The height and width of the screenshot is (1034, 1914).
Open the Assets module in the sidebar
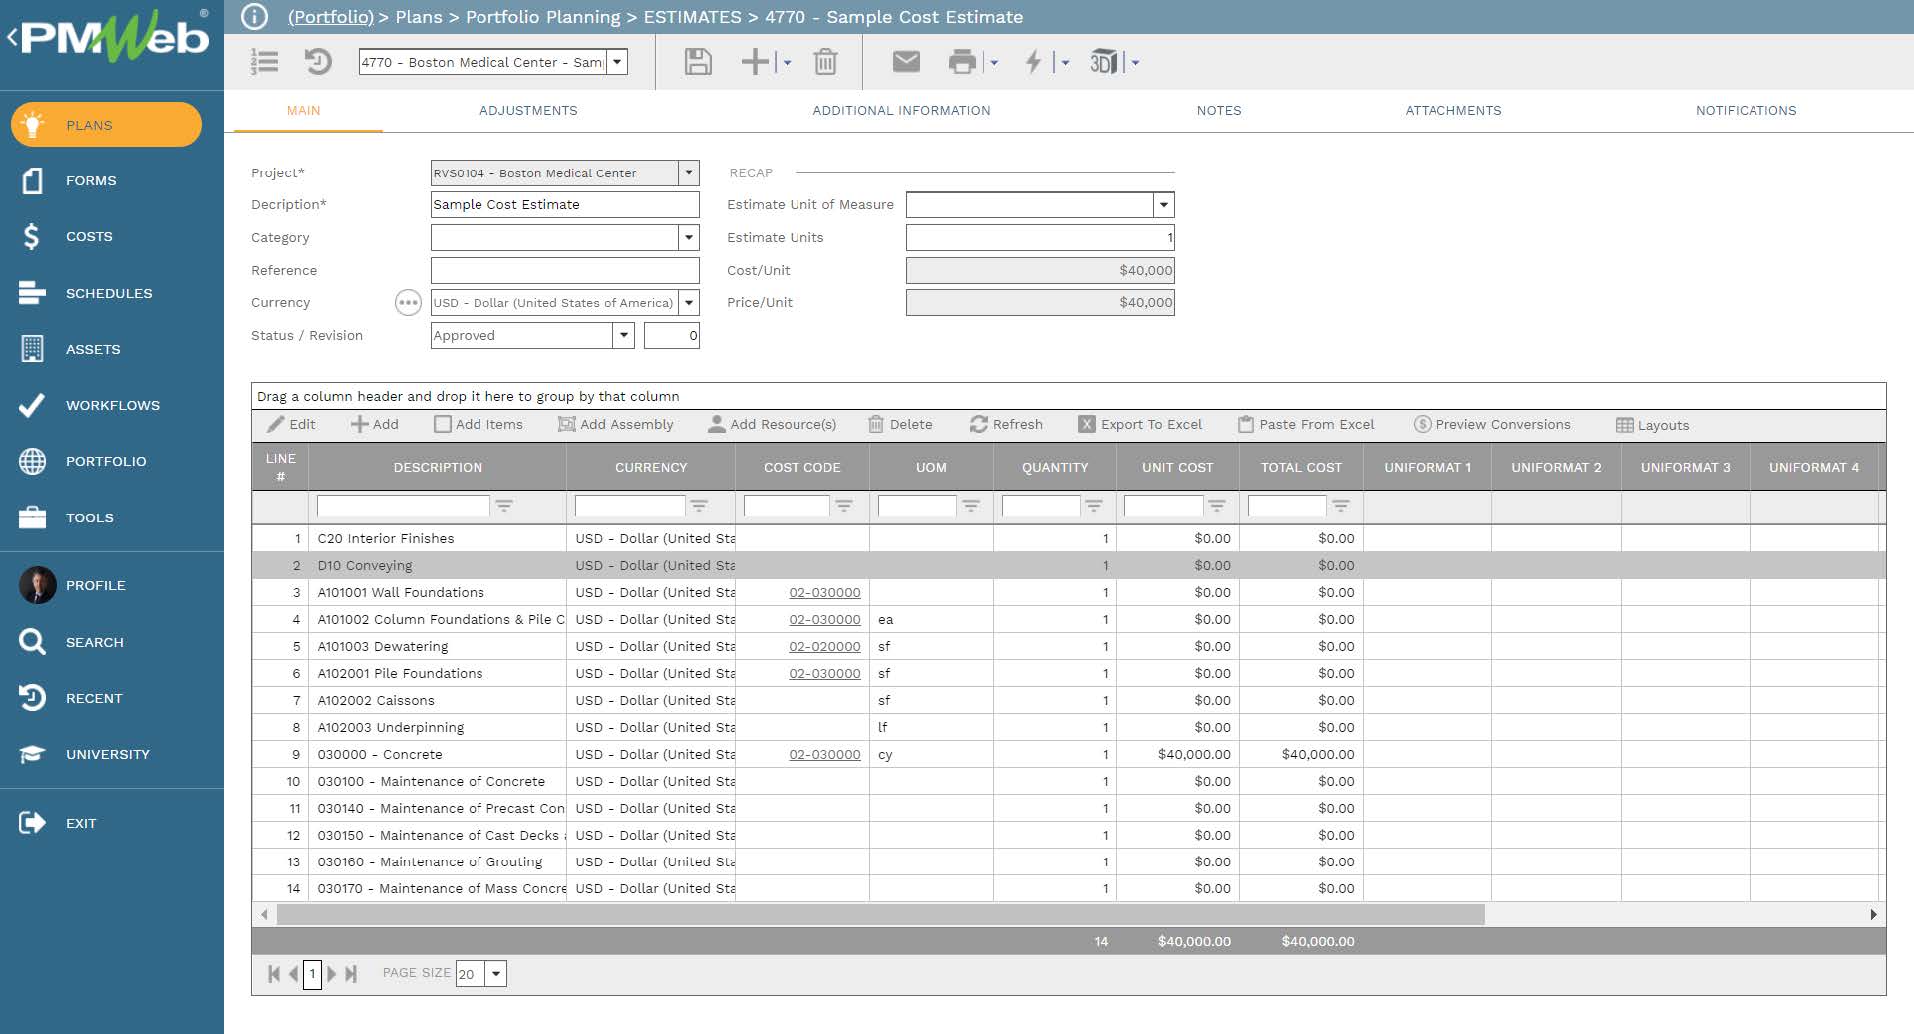click(x=93, y=349)
